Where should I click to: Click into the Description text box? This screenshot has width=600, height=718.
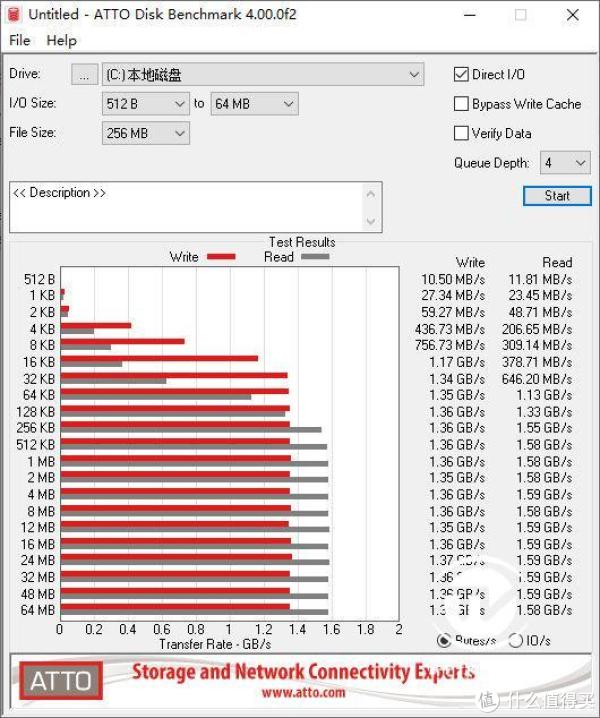point(187,207)
